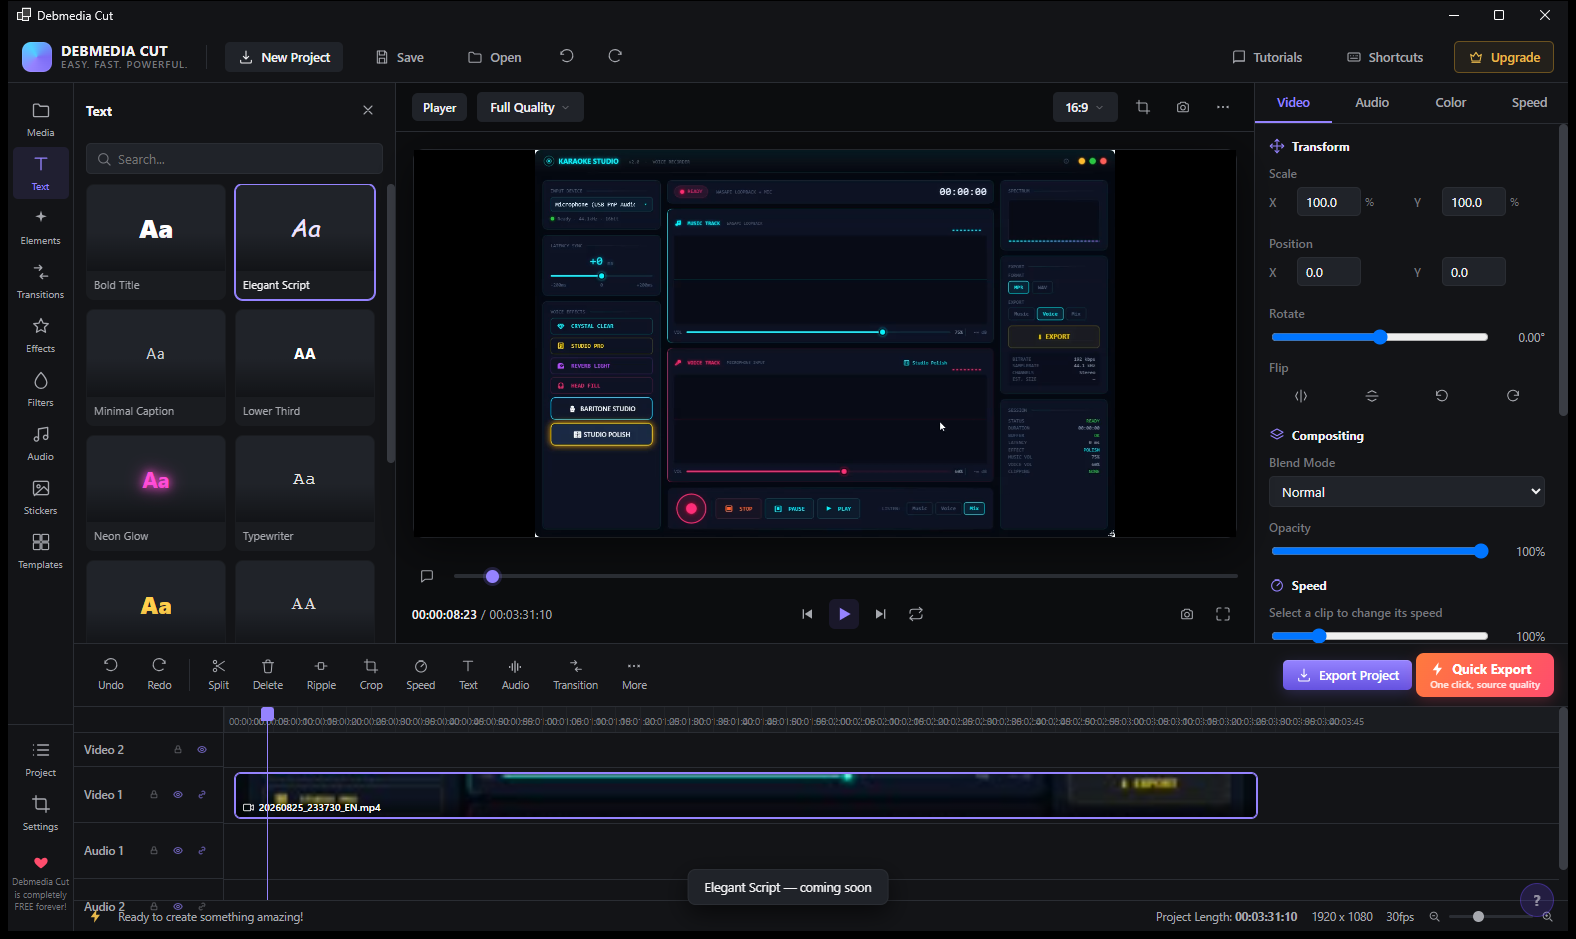
Task: Take a snapshot using the camera icon beside the fullscreen button
Action: [x=1187, y=614]
